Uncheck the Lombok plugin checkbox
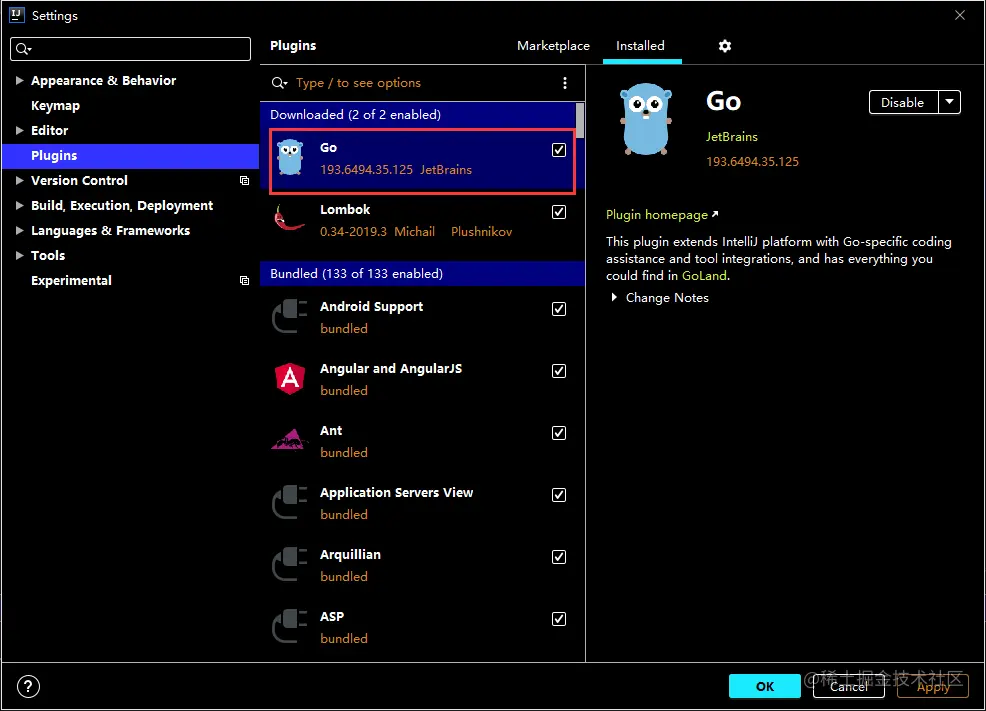The image size is (986, 711). pos(558,212)
